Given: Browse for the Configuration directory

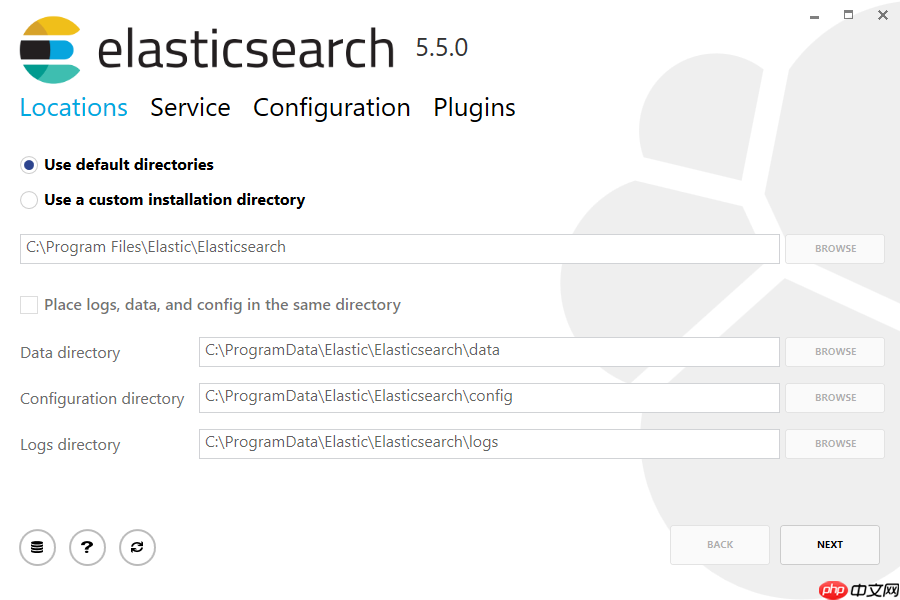Looking at the screenshot, I should [x=835, y=397].
